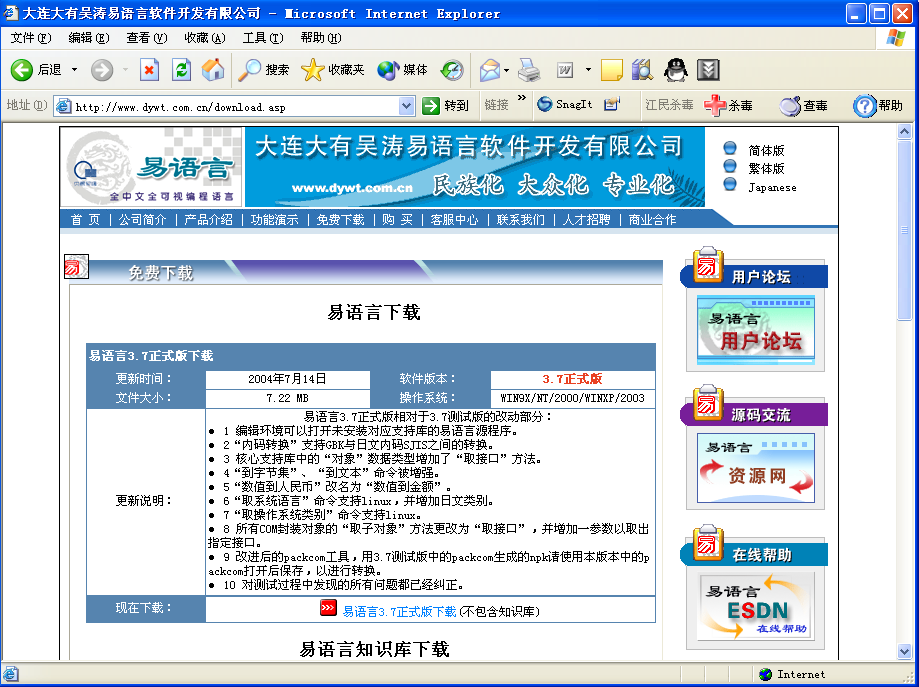Click the Internet zone status indicator
The image size is (919, 687).
pos(792,674)
